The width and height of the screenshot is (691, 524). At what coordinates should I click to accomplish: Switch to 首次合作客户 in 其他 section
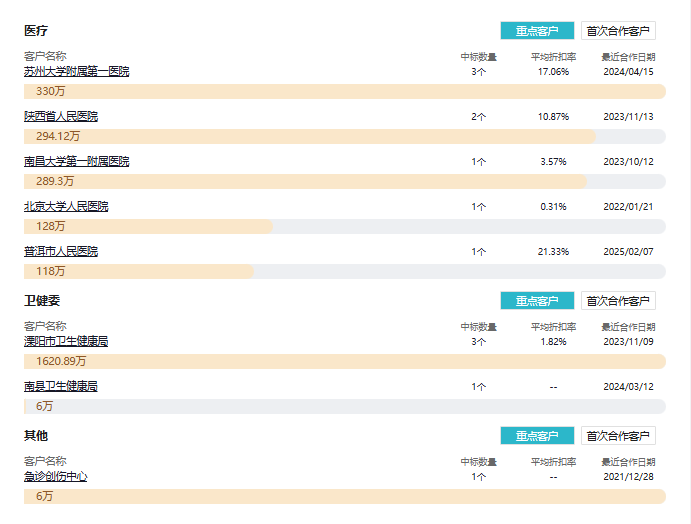coord(618,436)
